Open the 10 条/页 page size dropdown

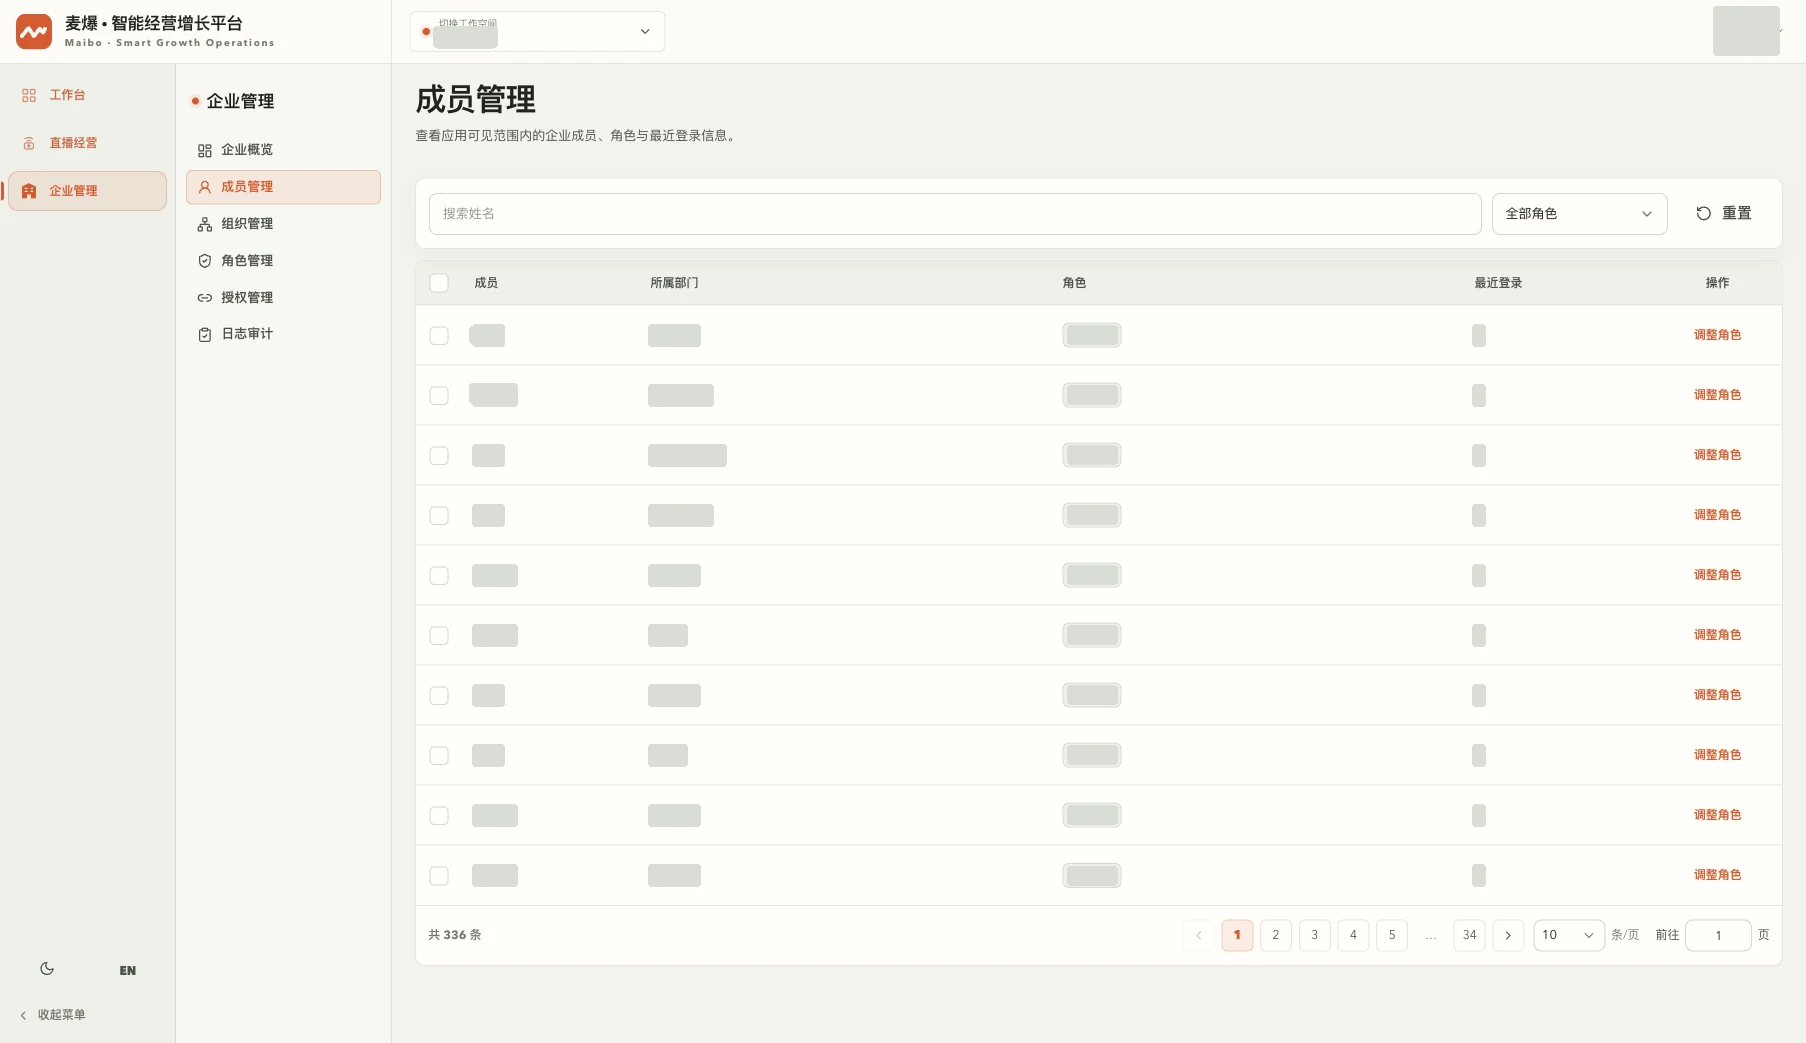coord(1569,935)
